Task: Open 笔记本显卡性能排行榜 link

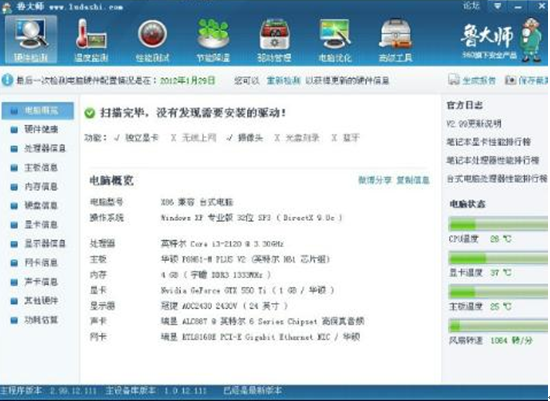Action: coord(489,142)
